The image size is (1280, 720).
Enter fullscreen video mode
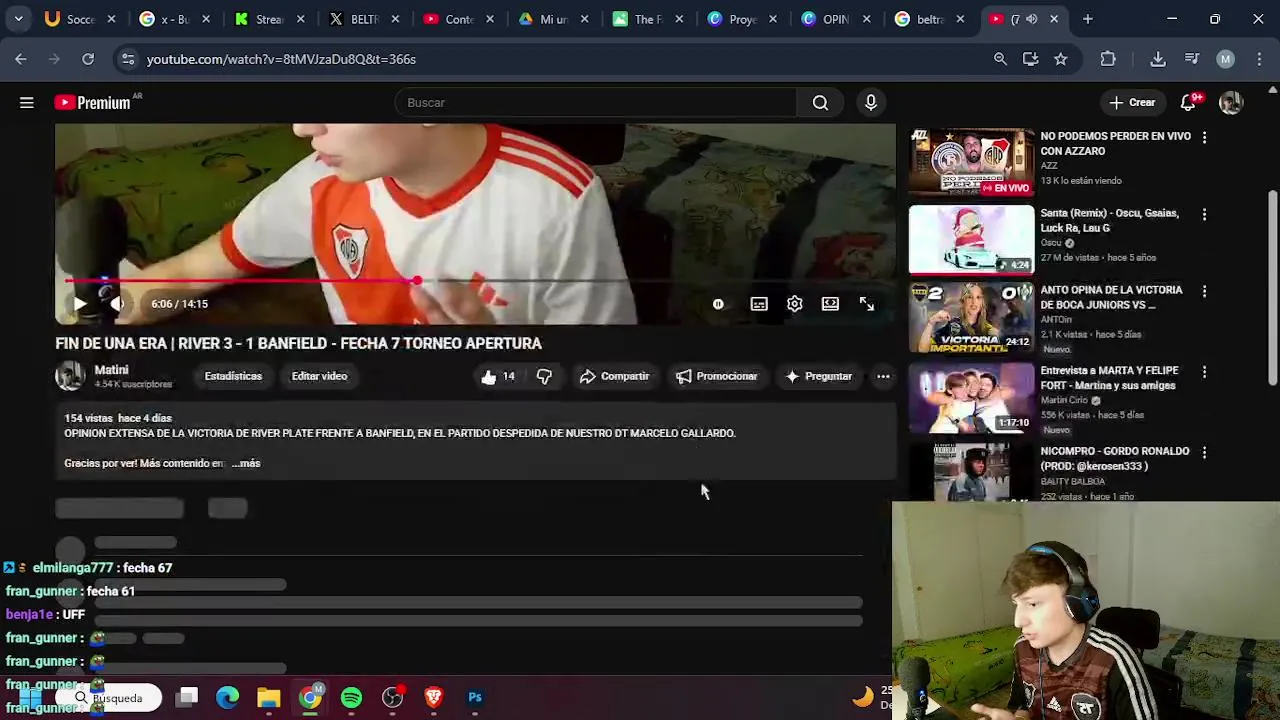pos(867,304)
